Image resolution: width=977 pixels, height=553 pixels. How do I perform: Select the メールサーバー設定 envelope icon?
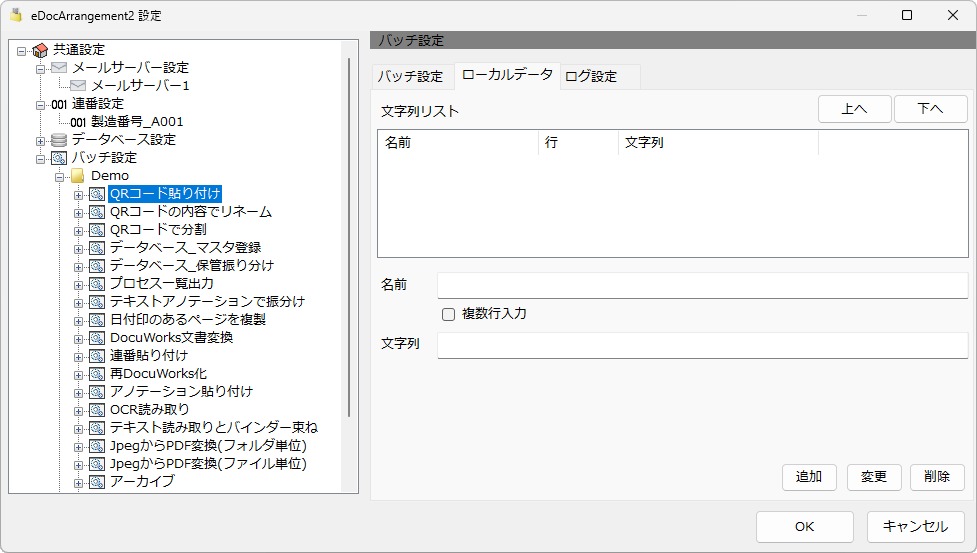click(x=59, y=67)
